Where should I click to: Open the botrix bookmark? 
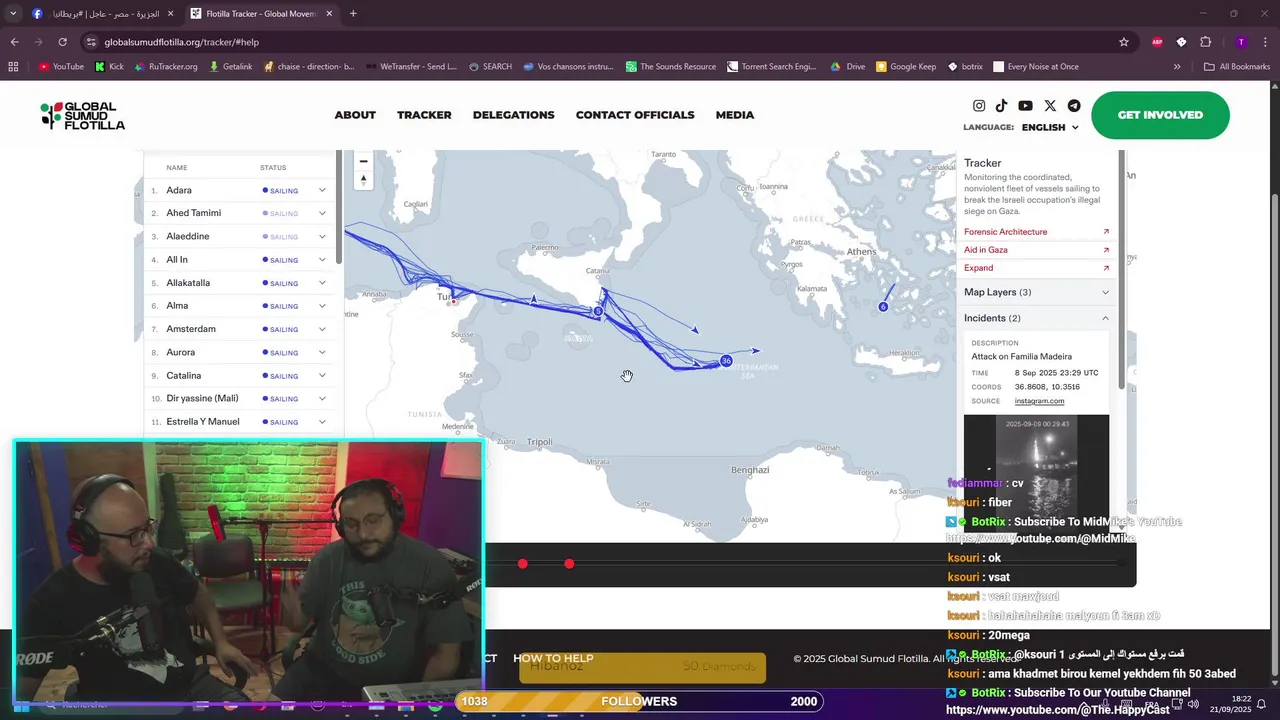(965, 67)
